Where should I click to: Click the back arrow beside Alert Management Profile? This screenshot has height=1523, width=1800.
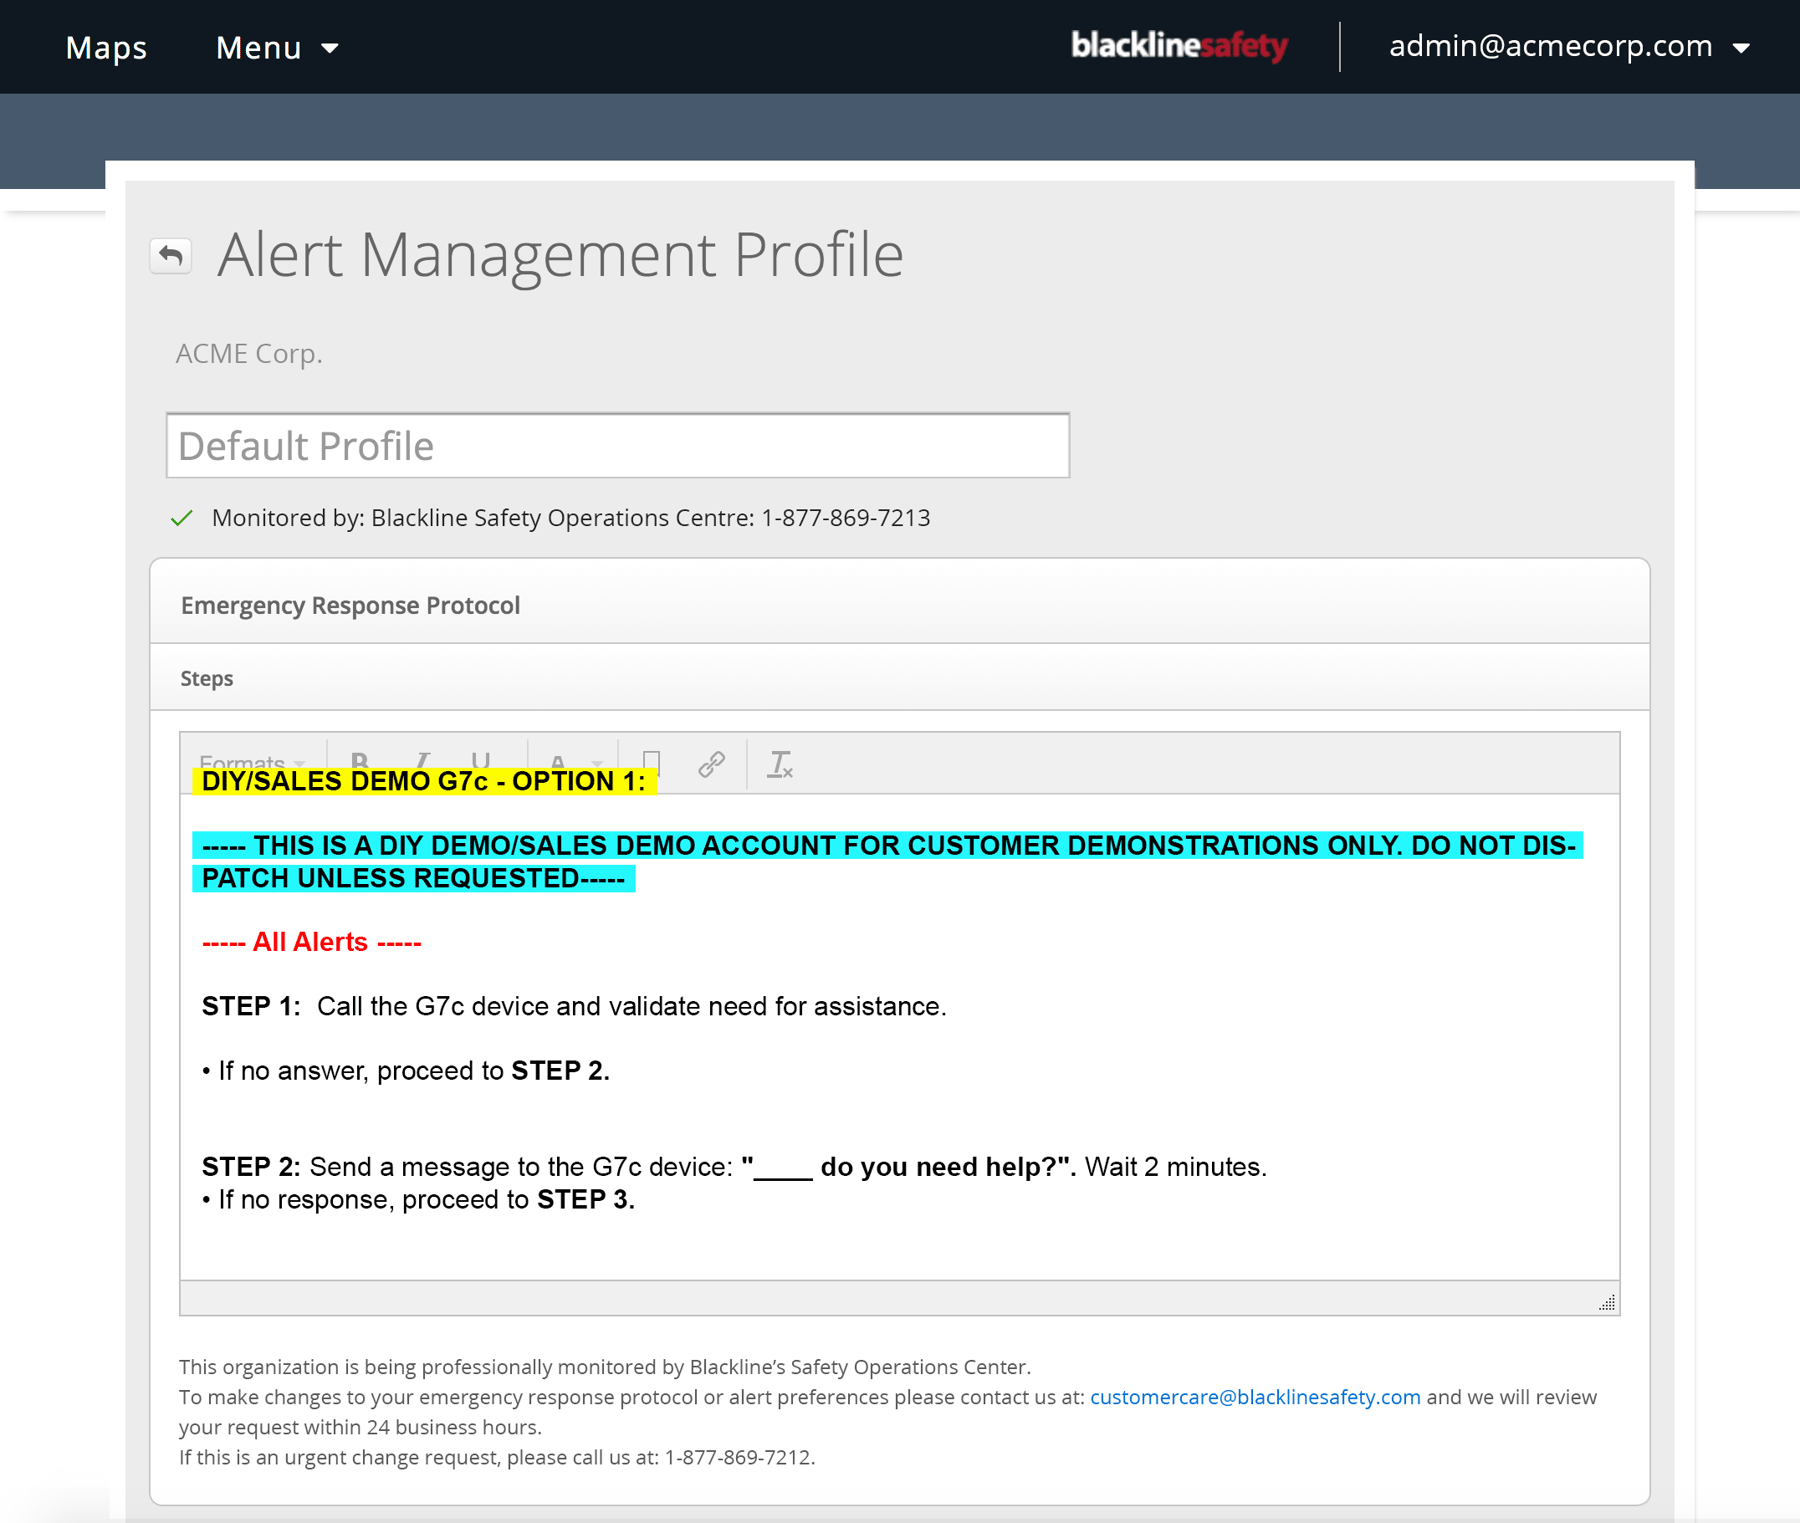pos(170,255)
